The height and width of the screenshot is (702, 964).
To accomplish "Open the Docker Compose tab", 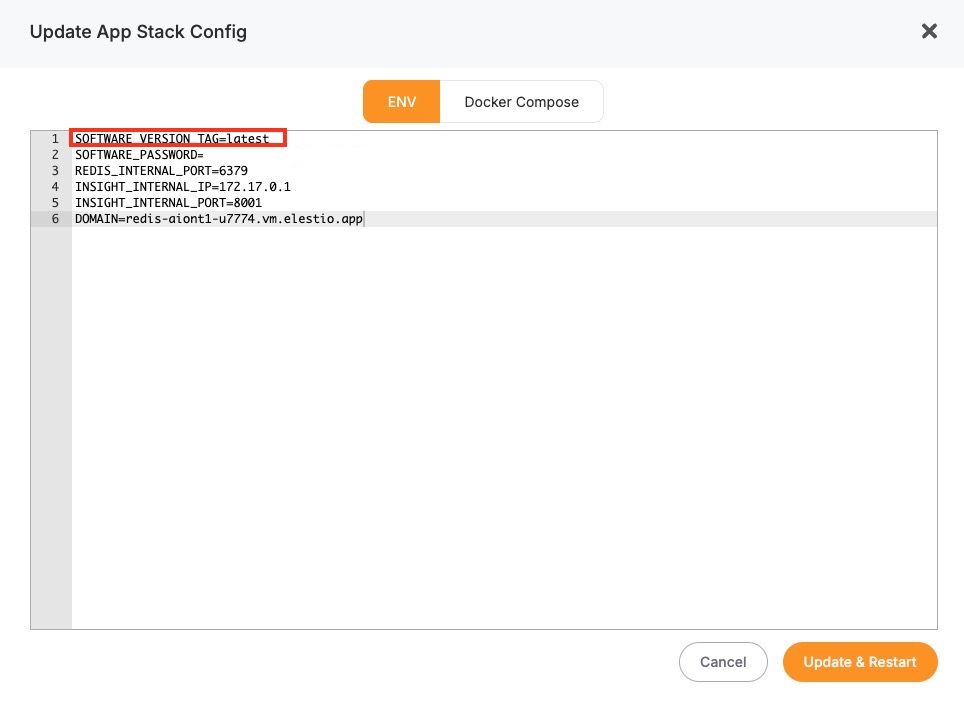I will (521, 102).
